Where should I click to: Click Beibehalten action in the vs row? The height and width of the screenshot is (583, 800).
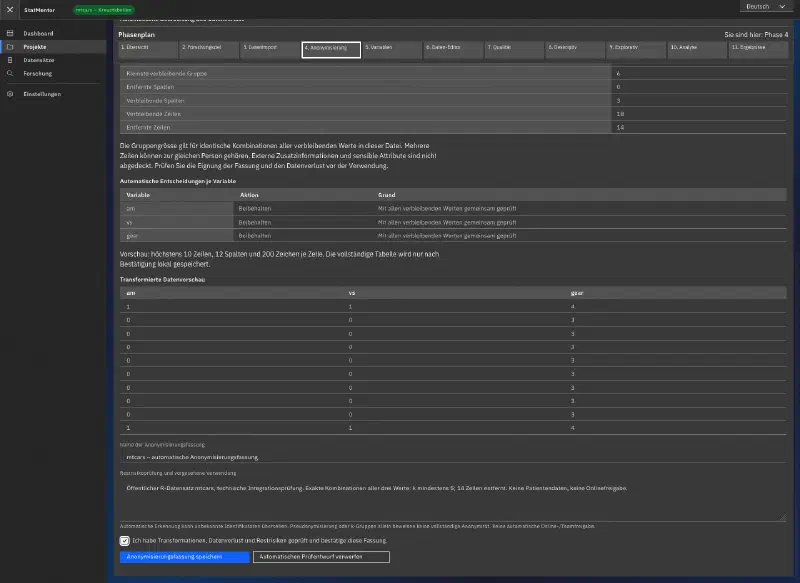(255, 222)
